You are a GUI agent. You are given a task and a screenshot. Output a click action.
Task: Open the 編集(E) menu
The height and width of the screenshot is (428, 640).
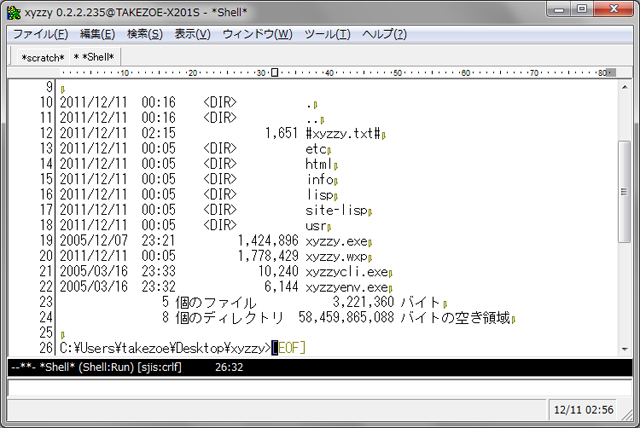[x=98, y=34]
